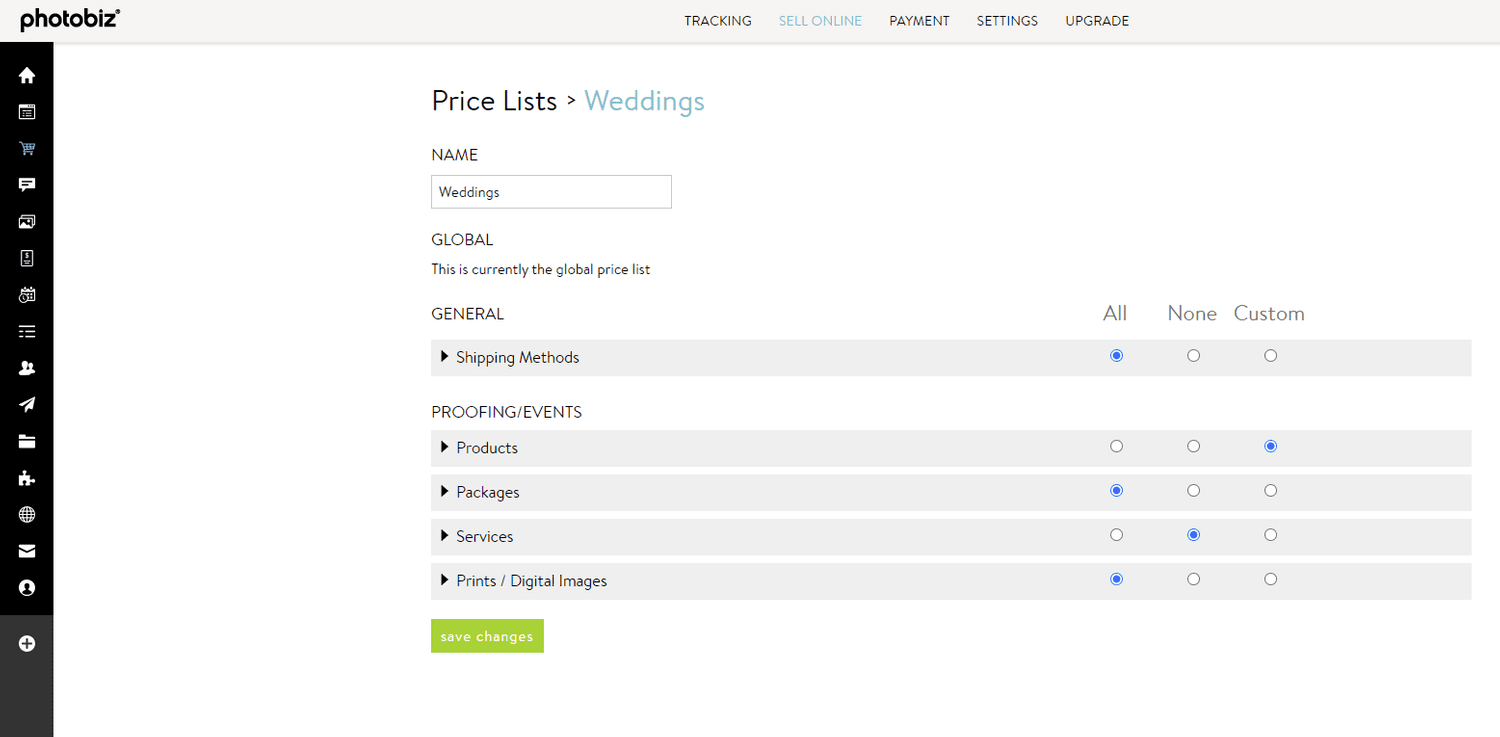Image resolution: width=1500 pixels, height=737 pixels.
Task: Open the TRACKING menu
Action: [718, 20]
